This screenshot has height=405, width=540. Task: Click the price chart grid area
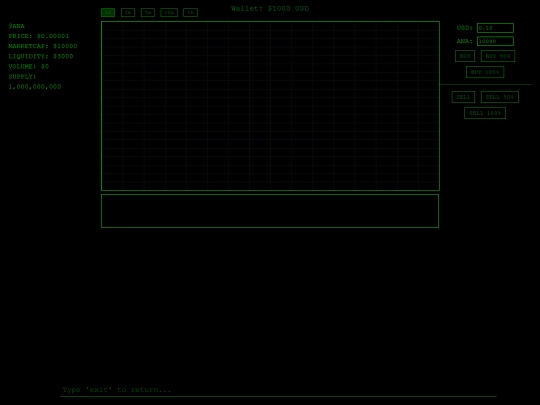(x=270, y=106)
